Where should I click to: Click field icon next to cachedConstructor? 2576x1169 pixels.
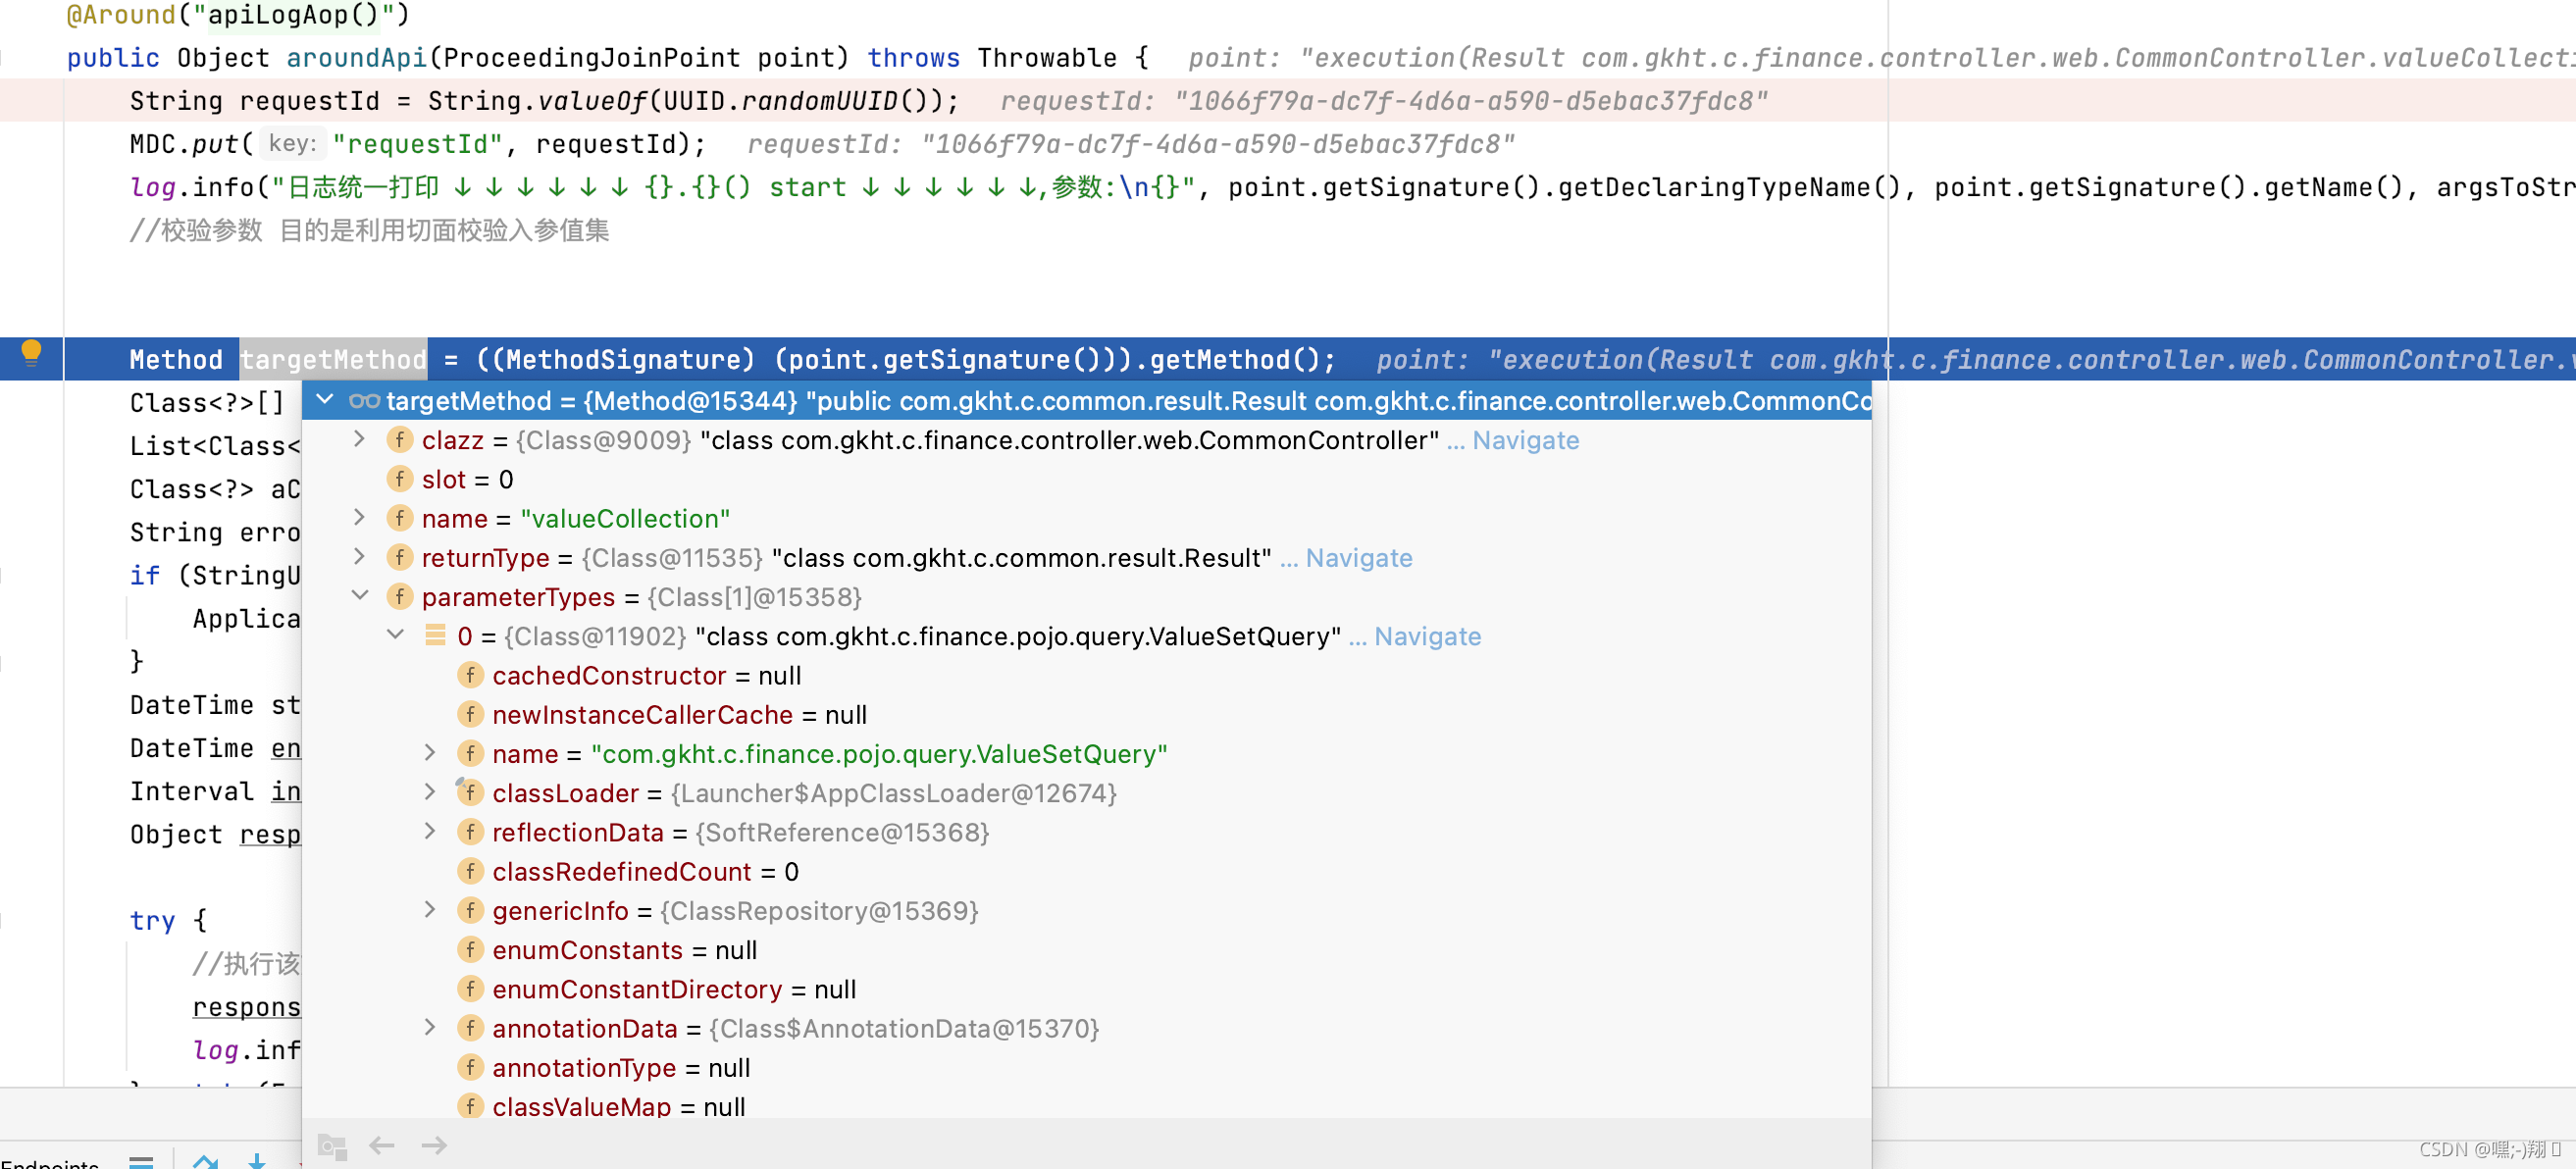click(470, 675)
